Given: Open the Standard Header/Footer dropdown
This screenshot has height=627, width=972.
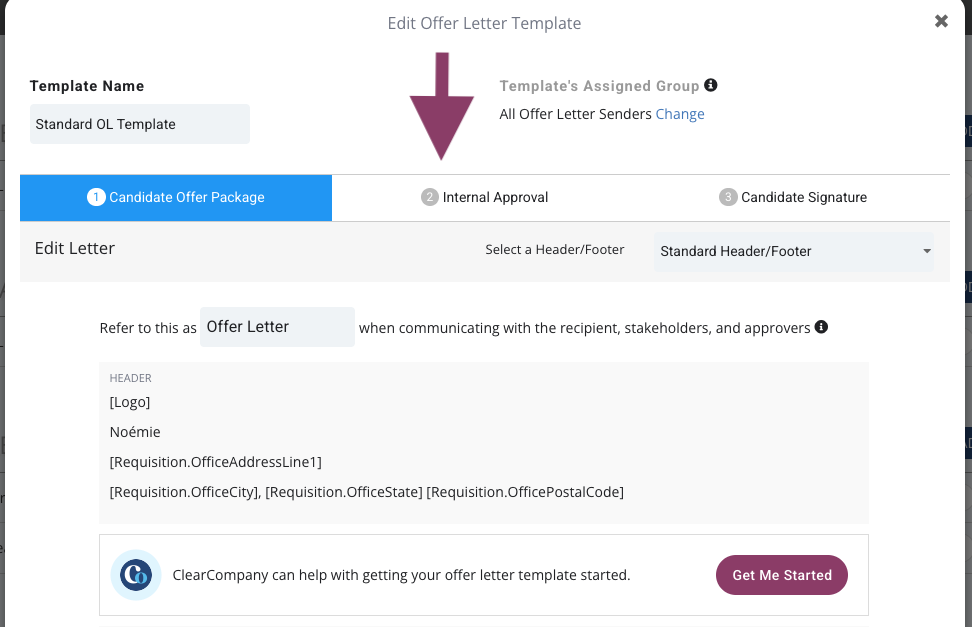Looking at the screenshot, I should (x=793, y=251).
